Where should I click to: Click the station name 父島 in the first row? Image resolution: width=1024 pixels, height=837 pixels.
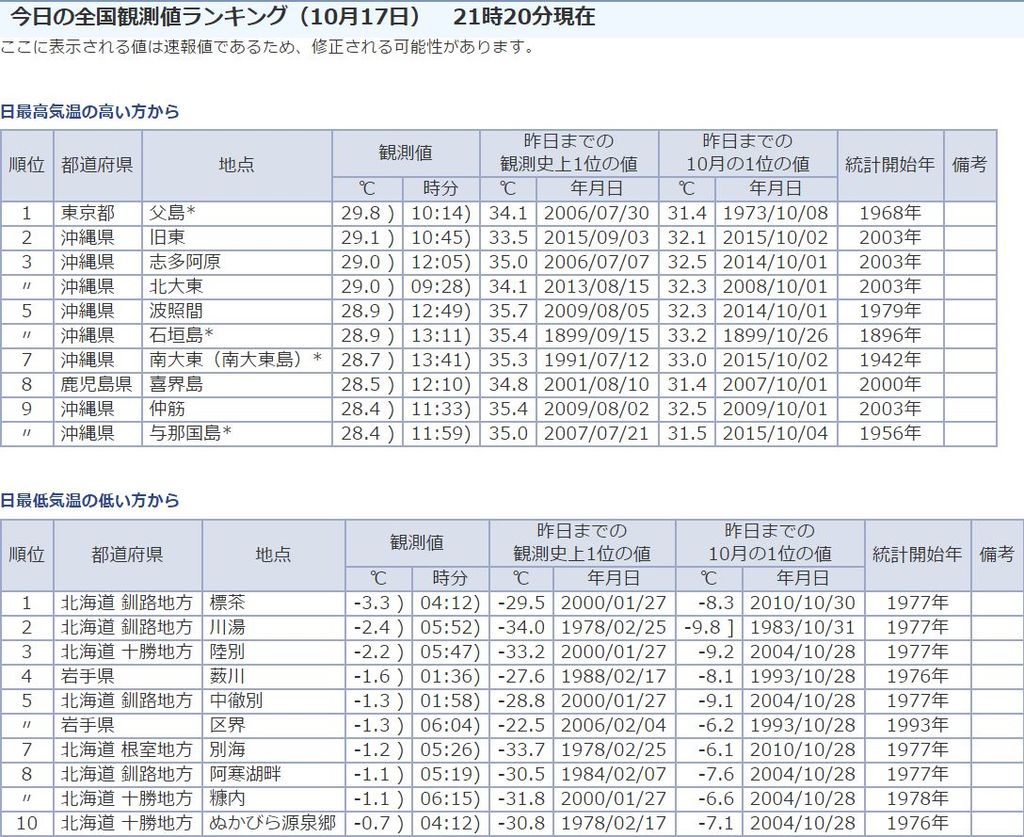pos(172,213)
